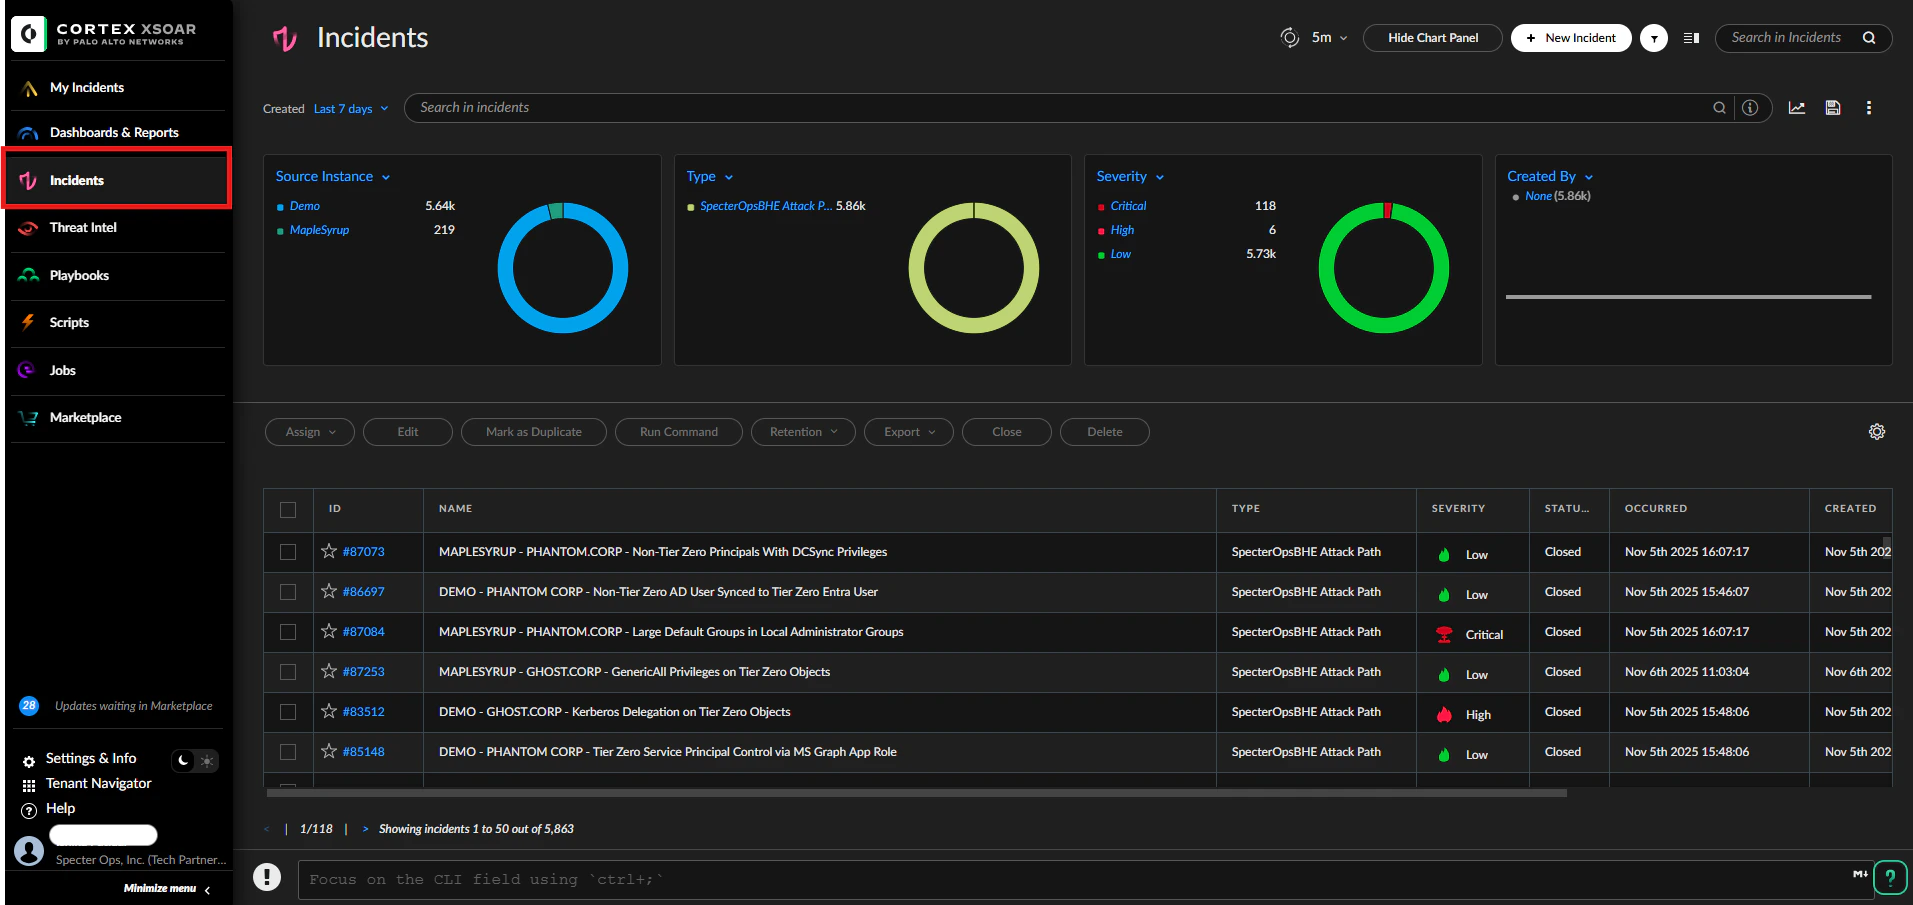
Task: Click the Incidents sidebar icon
Action: point(28,181)
